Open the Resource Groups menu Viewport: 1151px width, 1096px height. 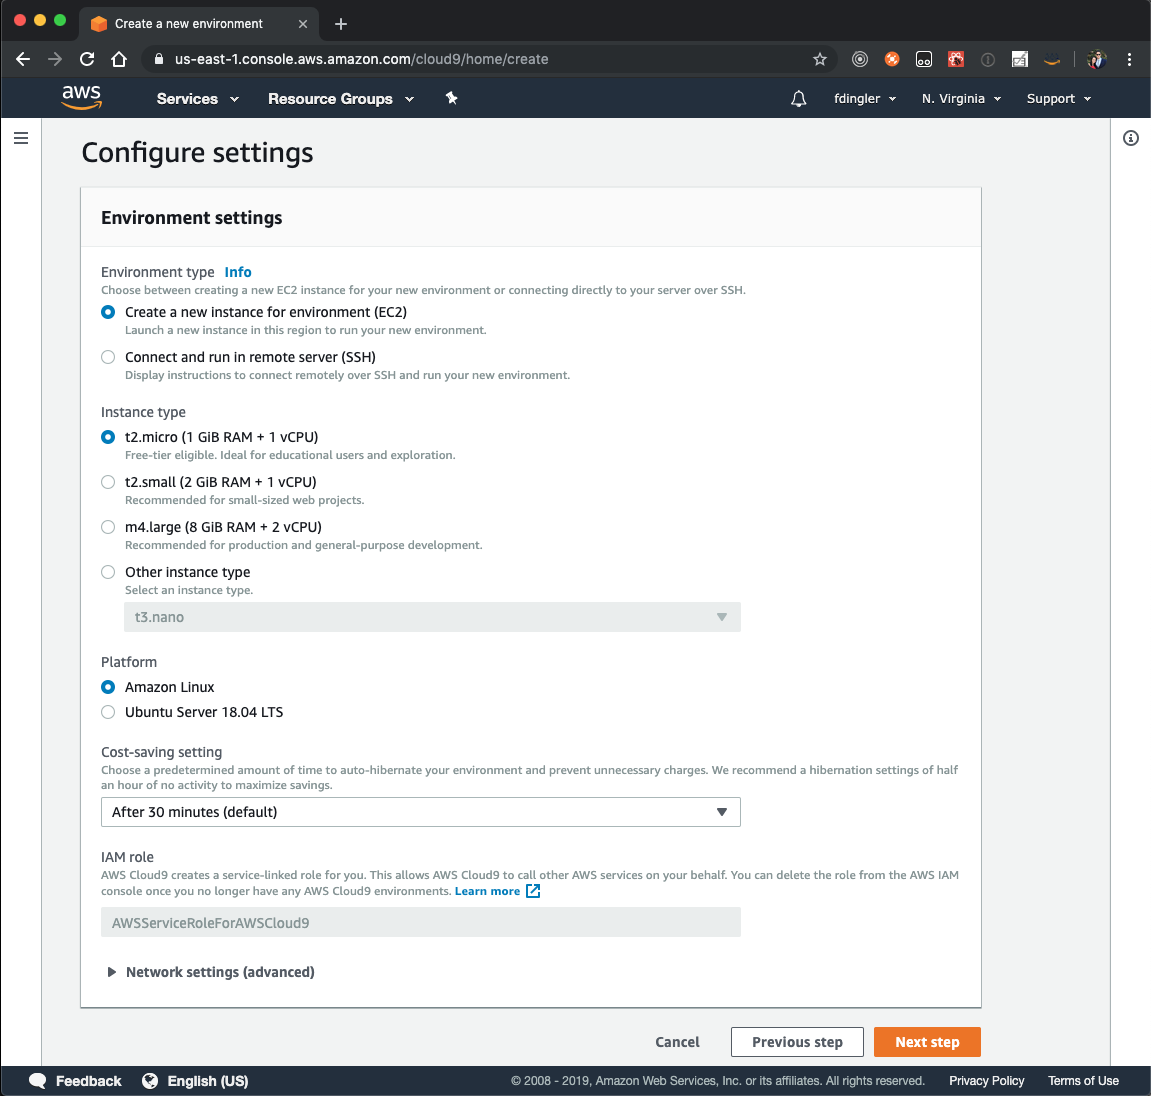click(341, 98)
